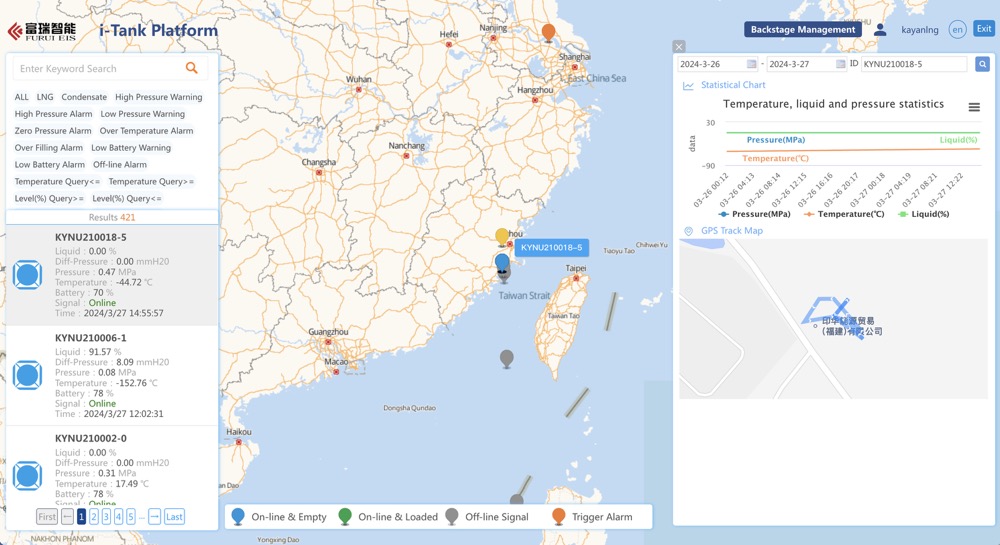
Task: Toggle Pressure(MPa) series in chart legend
Action: [754, 214]
